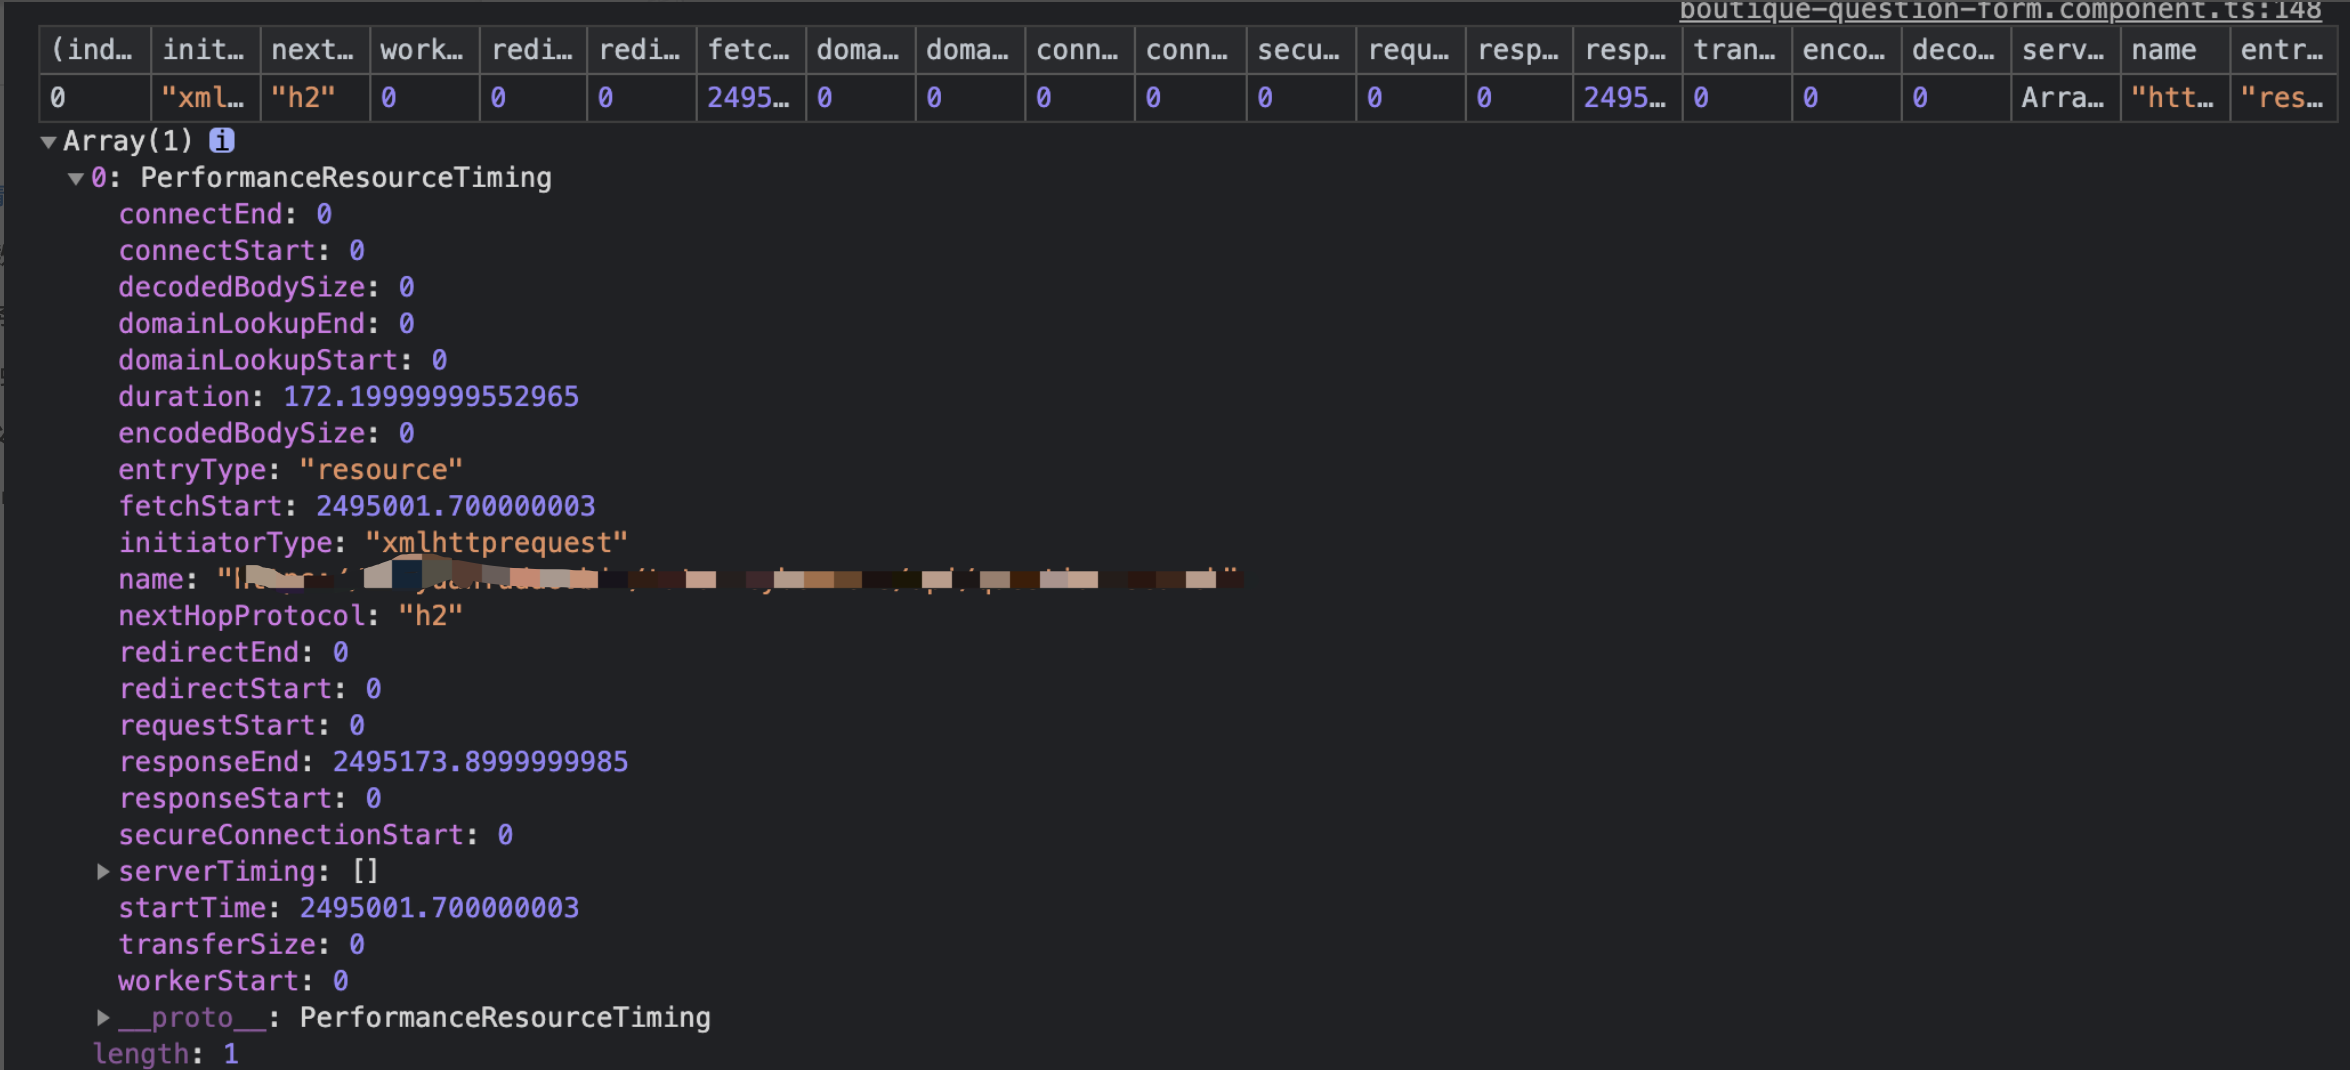
Task: Click the "fetc…" column header
Action: [x=751, y=50]
